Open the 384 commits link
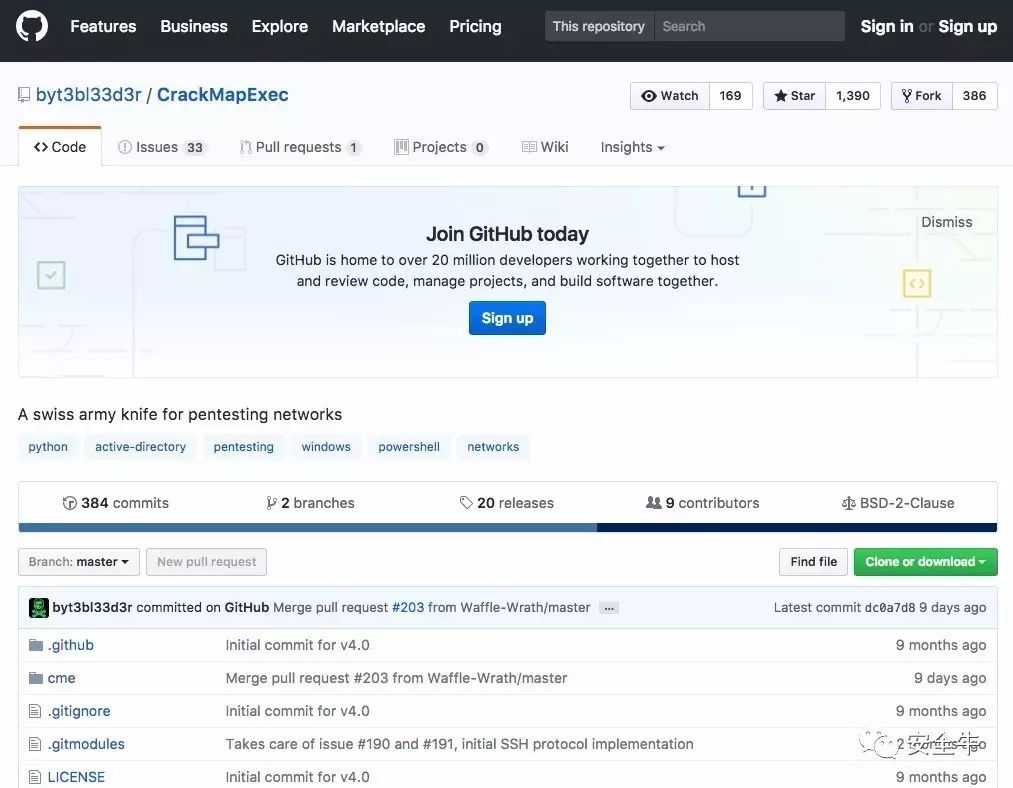Viewport: 1013px width, 788px height. 116,503
